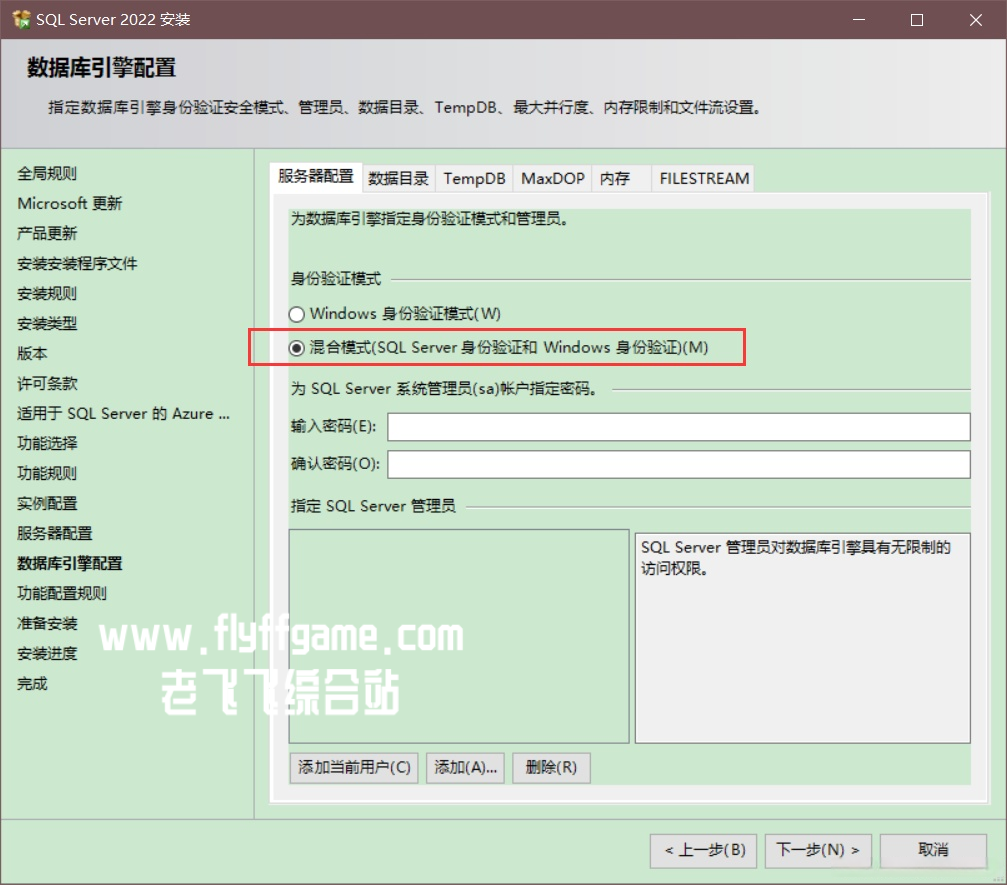Click the 添加(A)... button
The width and height of the screenshot is (1007, 885).
[466, 767]
